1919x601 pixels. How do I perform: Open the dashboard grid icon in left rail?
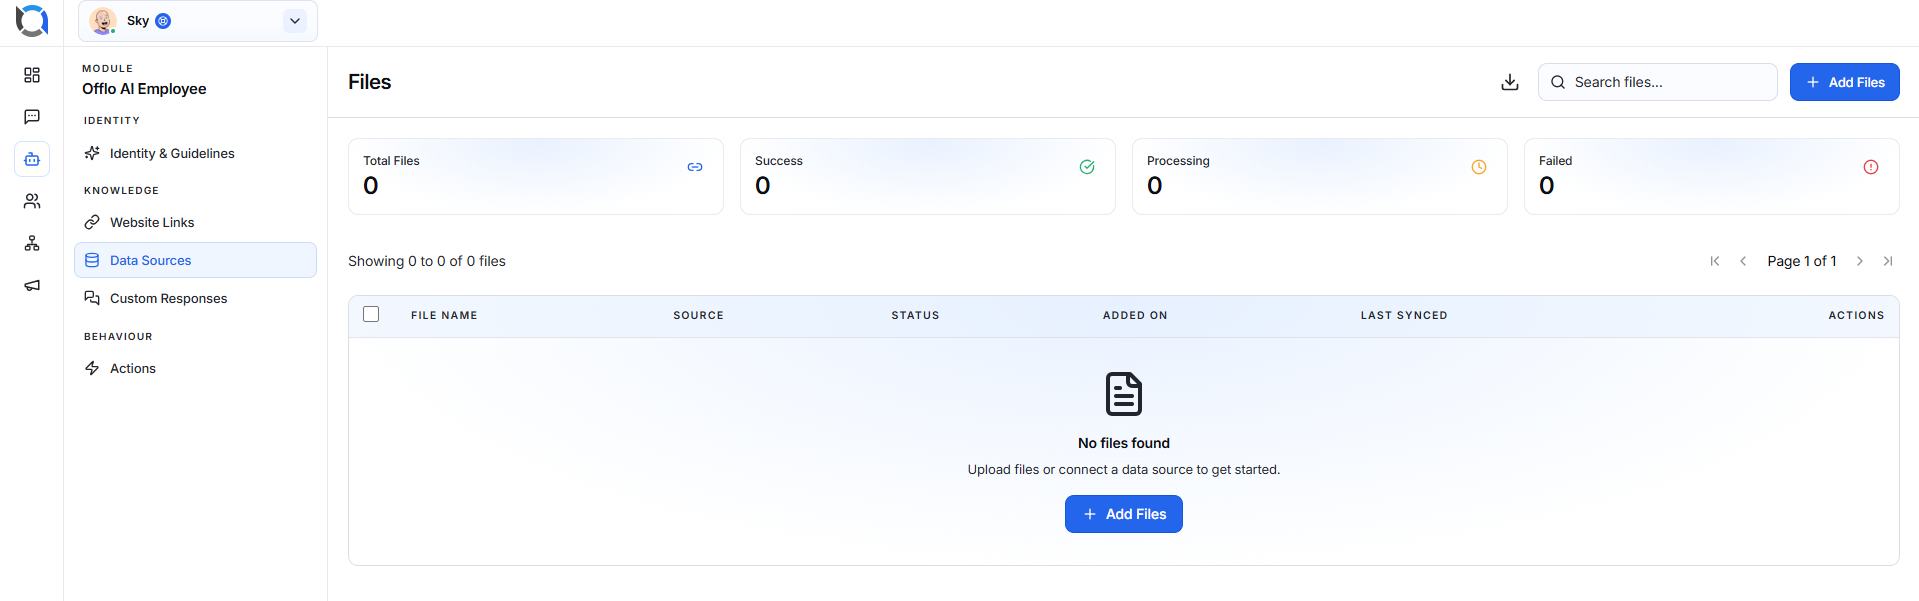coord(32,75)
